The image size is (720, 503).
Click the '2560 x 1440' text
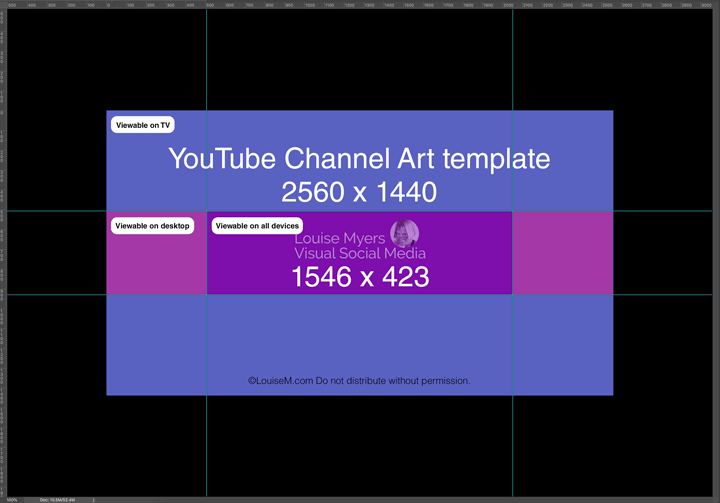pyautogui.click(x=359, y=192)
